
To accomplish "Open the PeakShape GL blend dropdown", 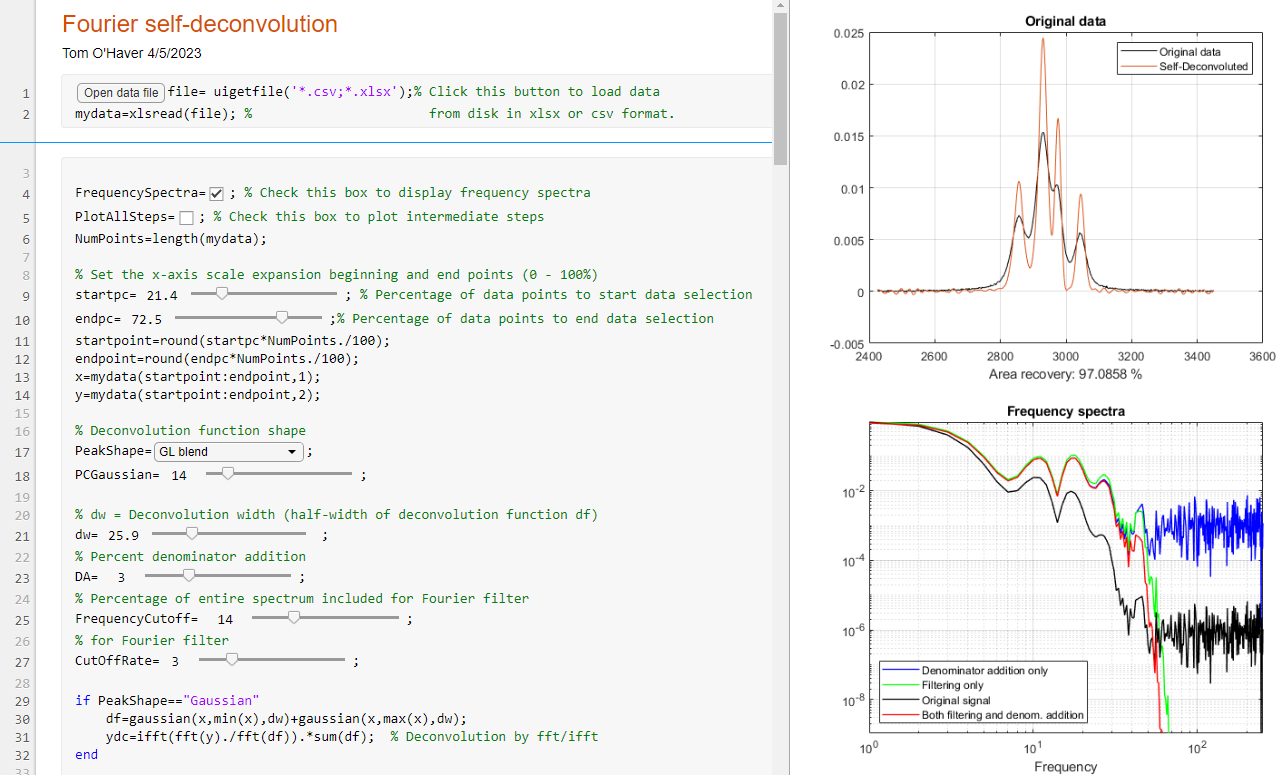I will coord(229,452).
